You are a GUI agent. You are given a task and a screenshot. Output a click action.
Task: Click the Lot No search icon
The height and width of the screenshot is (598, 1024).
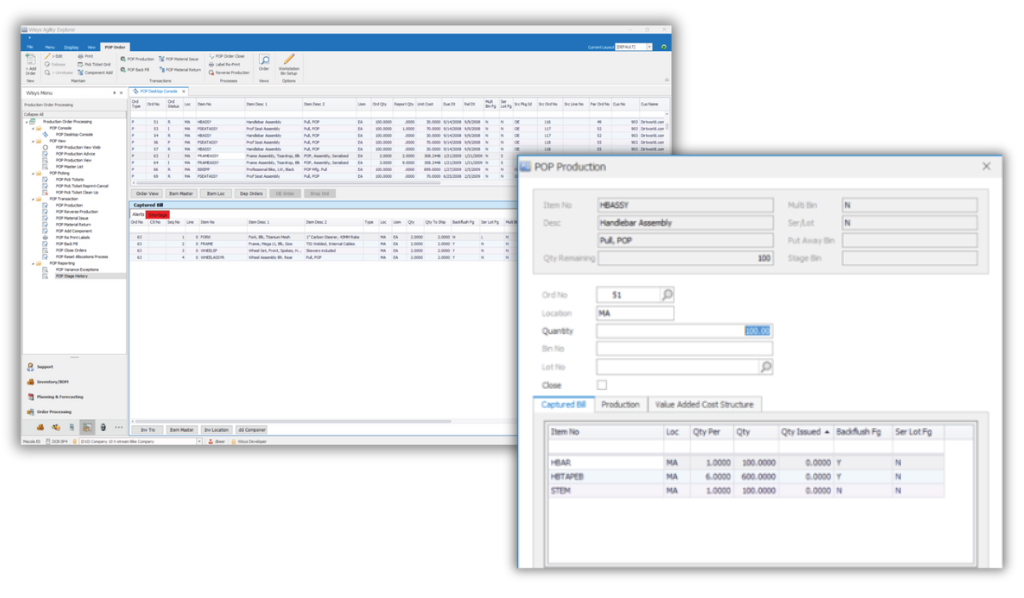[x=766, y=367]
